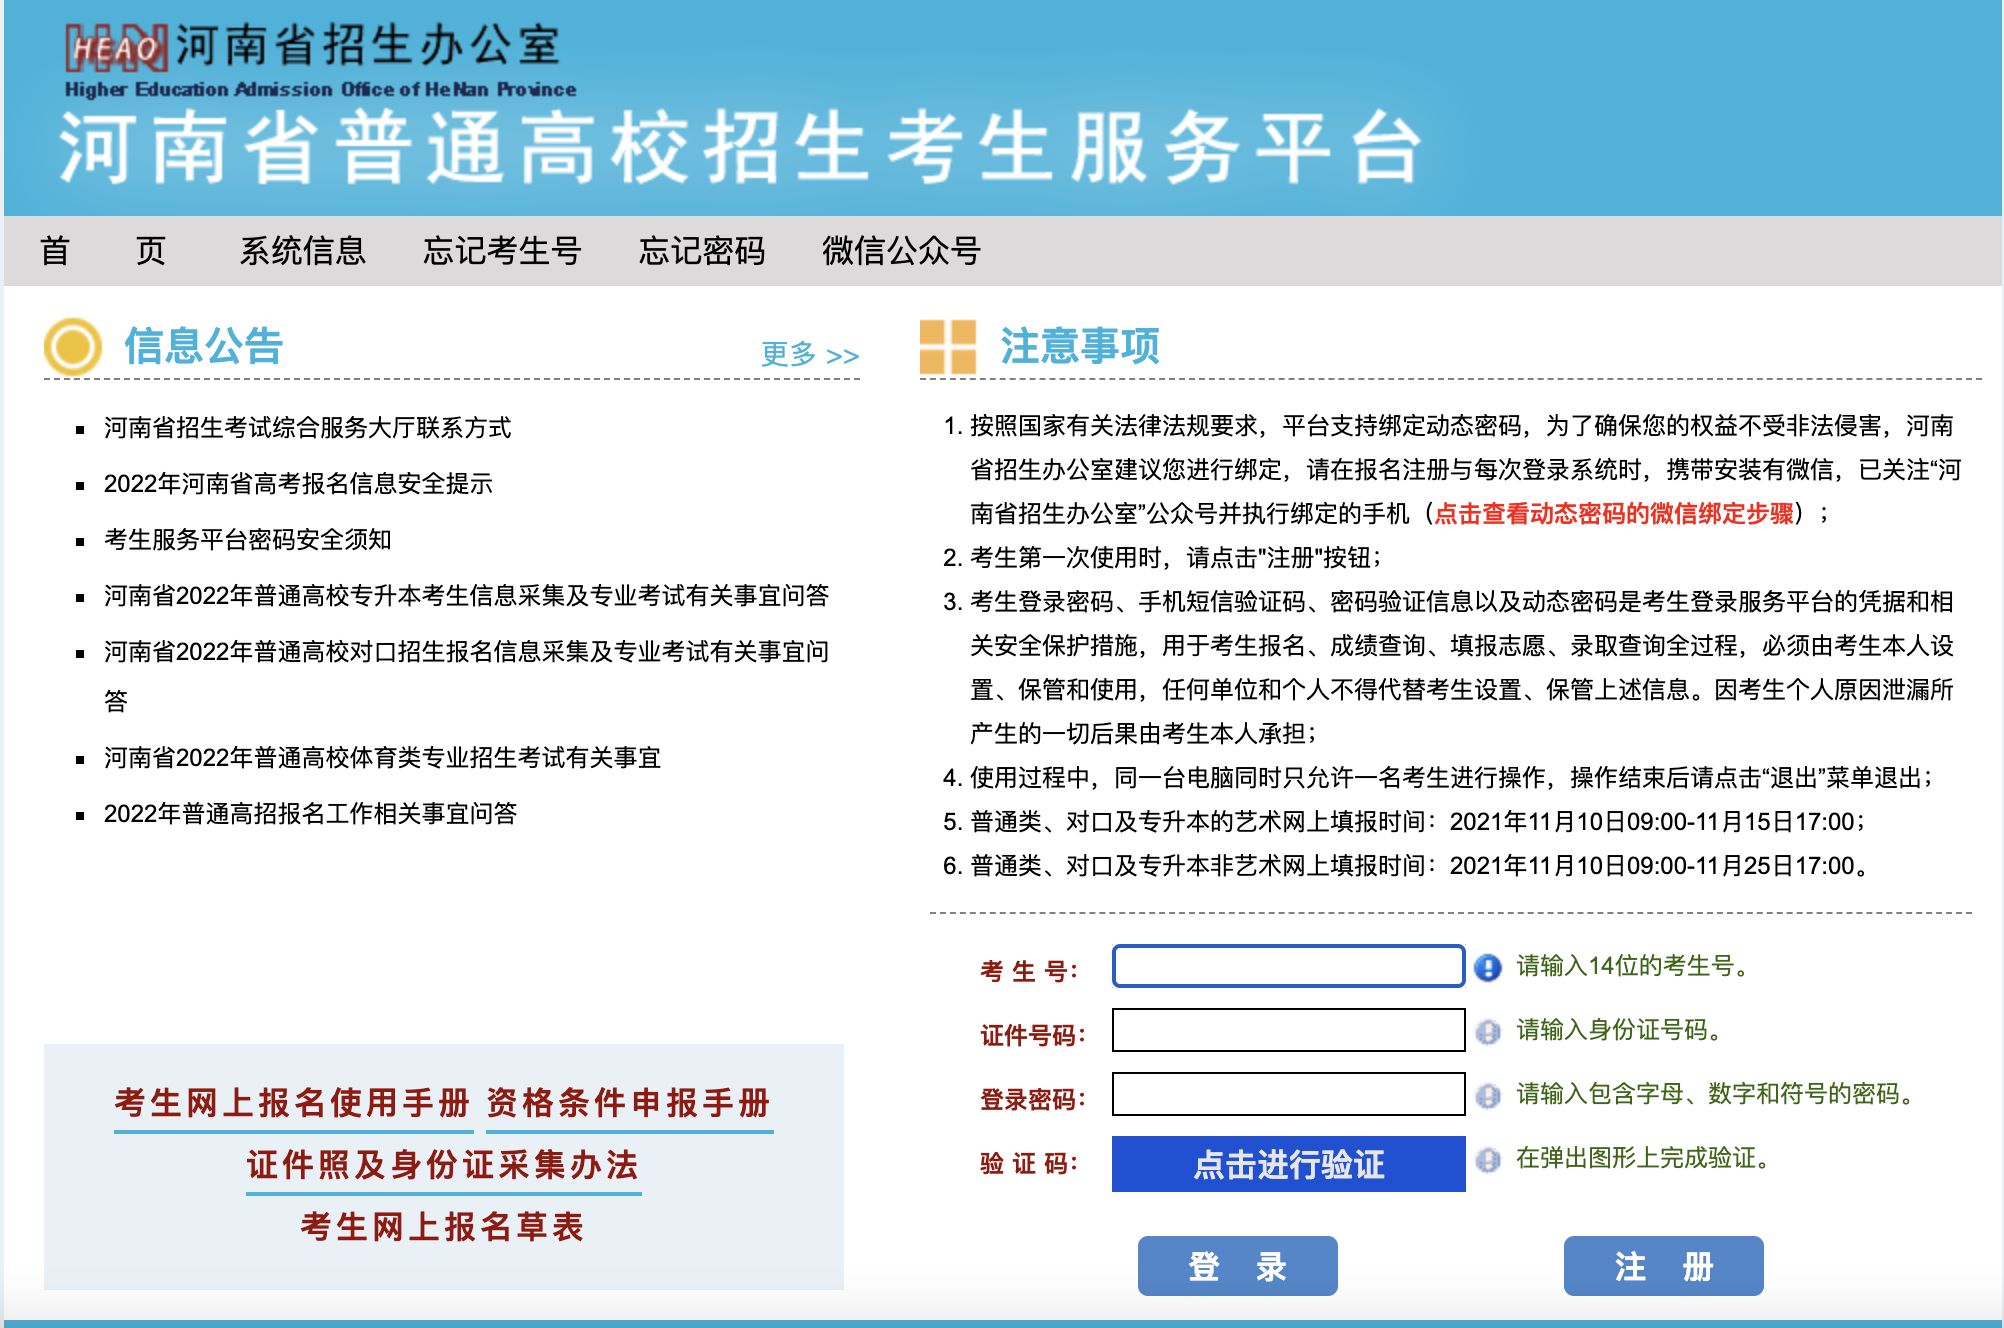Image resolution: width=2004 pixels, height=1328 pixels.
Task: Click the hint icon beside 验证码 button
Action: [x=1488, y=1159]
